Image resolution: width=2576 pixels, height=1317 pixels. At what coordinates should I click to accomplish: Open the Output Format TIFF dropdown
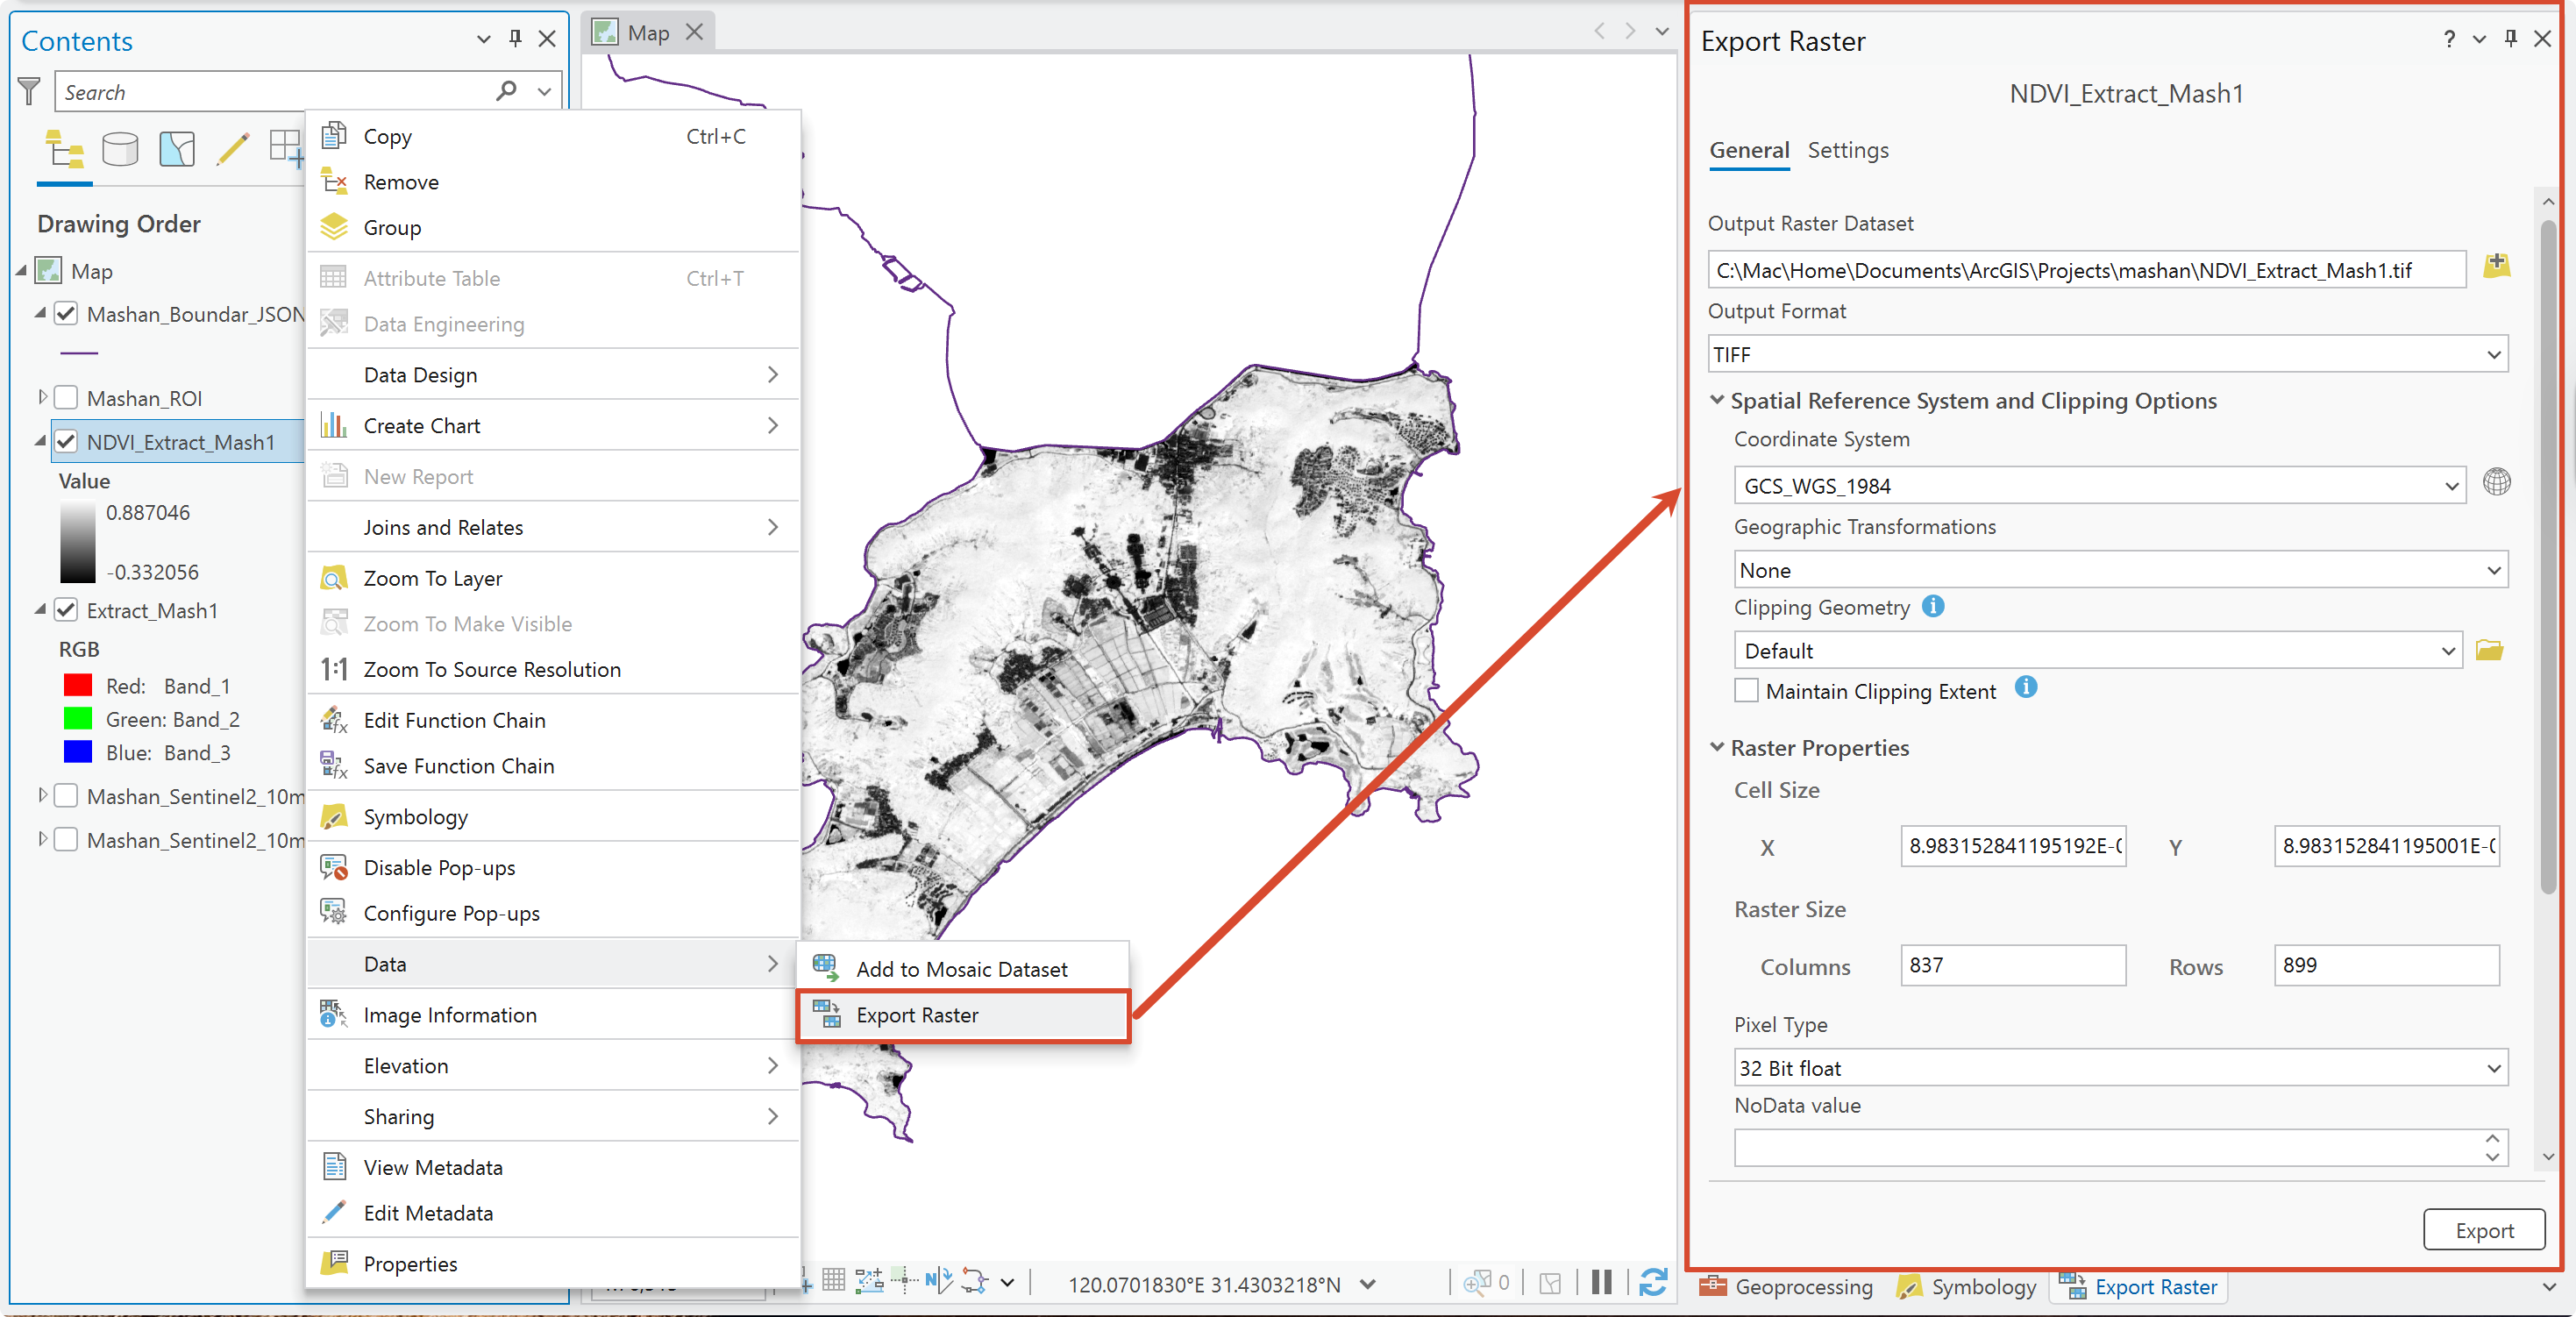tap(2108, 354)
